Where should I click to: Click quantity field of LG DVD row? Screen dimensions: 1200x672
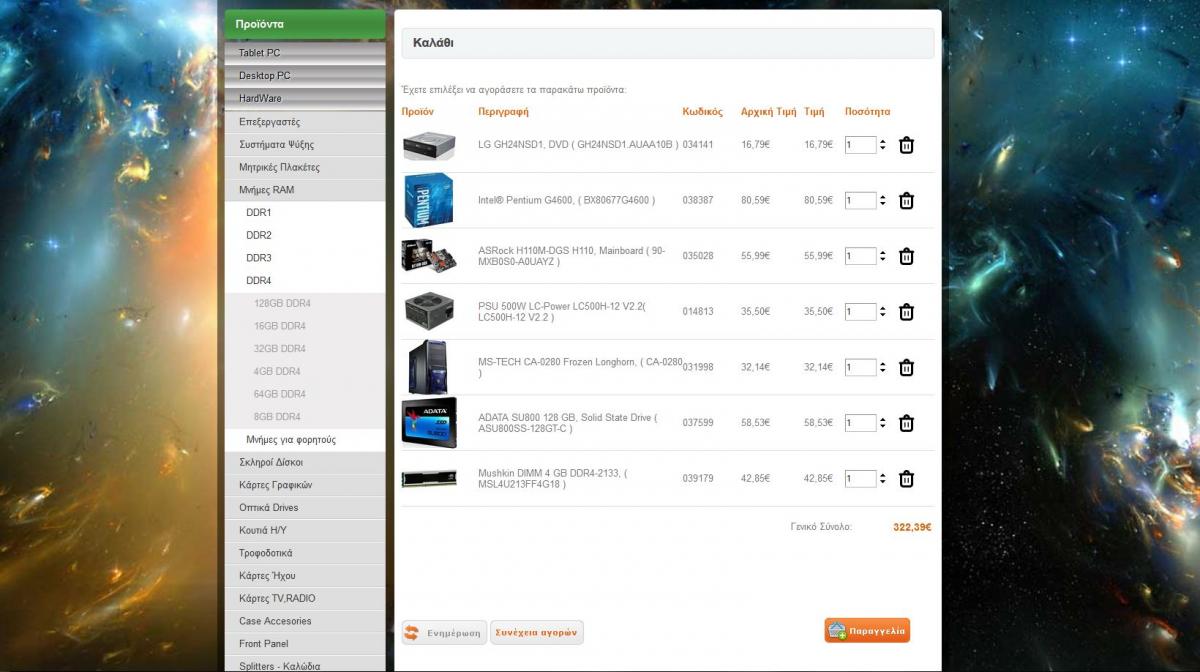pyautogui.click(x=860, y=145)
